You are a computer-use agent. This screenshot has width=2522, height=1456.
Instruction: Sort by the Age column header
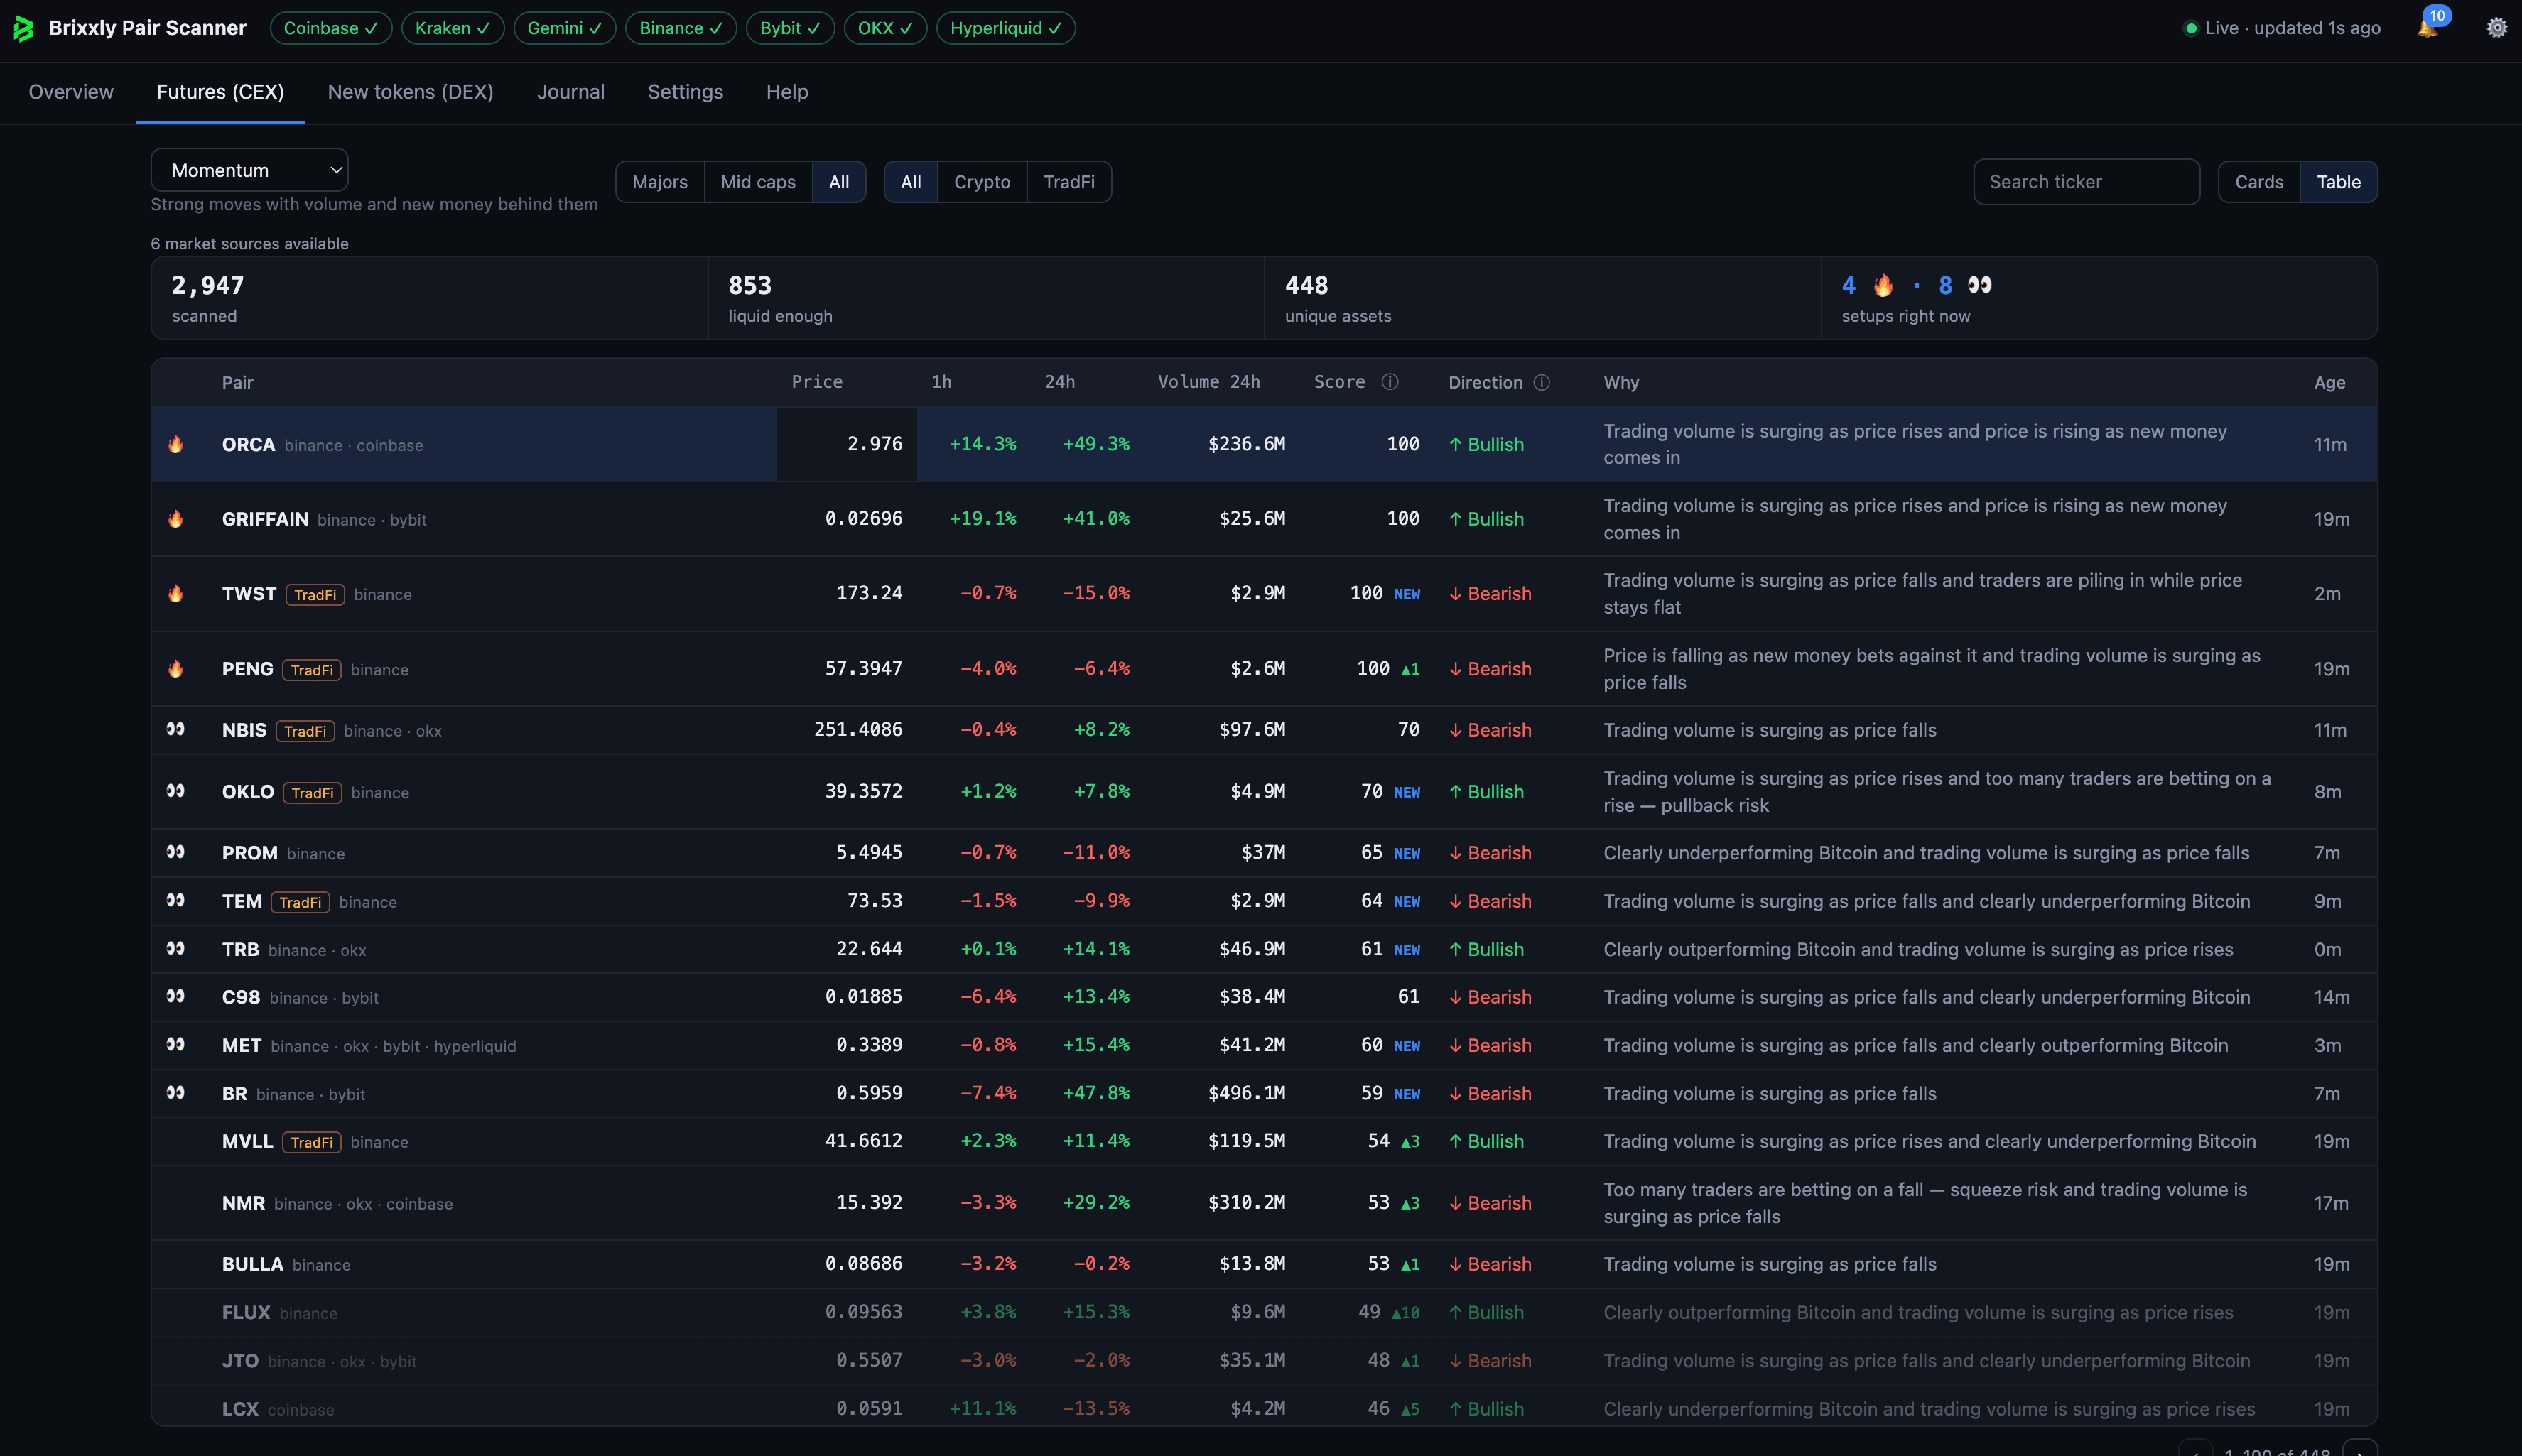pyautogui.click(x=2329, y=382)
